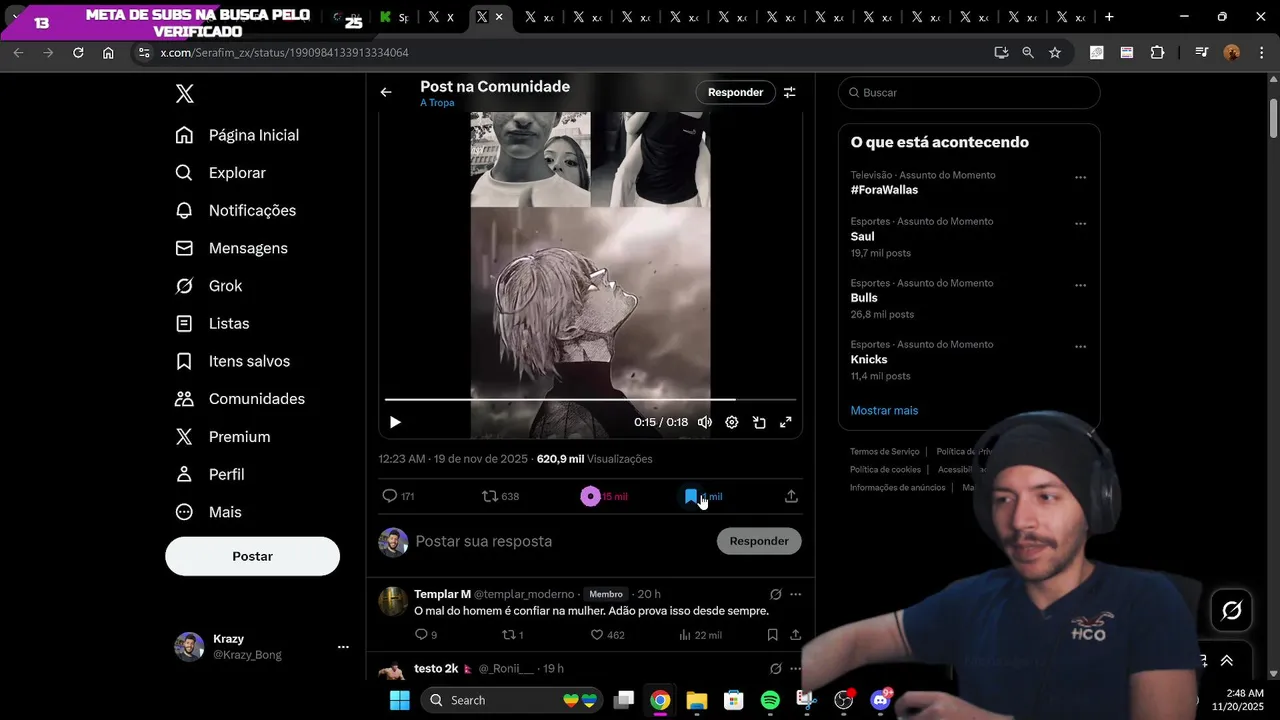The image size is (1280, 720).
Task: Bookmark Templar M's comment
Action: pos(772,635)
